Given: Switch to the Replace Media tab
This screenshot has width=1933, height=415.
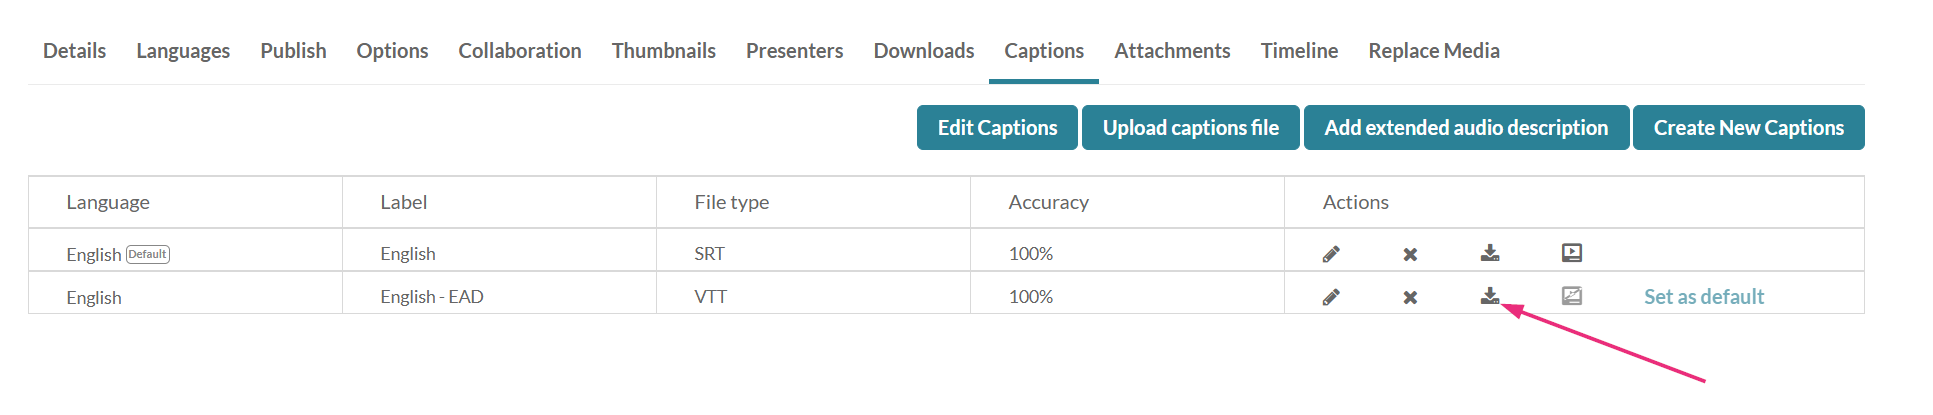Looking at the screenshot, I should [x=1434, y=51].
